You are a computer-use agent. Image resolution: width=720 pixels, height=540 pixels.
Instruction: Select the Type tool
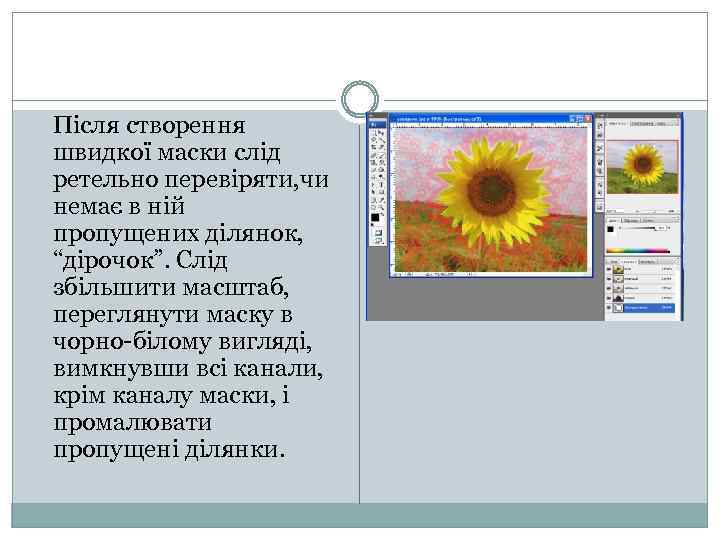point(381,185)
